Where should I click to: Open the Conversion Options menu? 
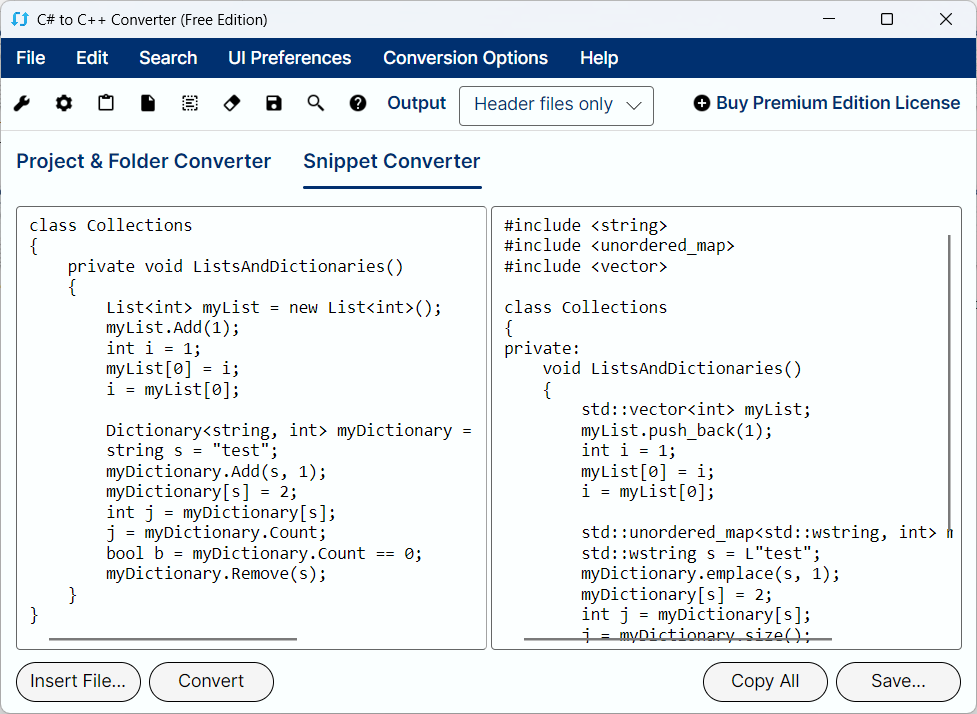pyautogui.click(x=465, y=58)
